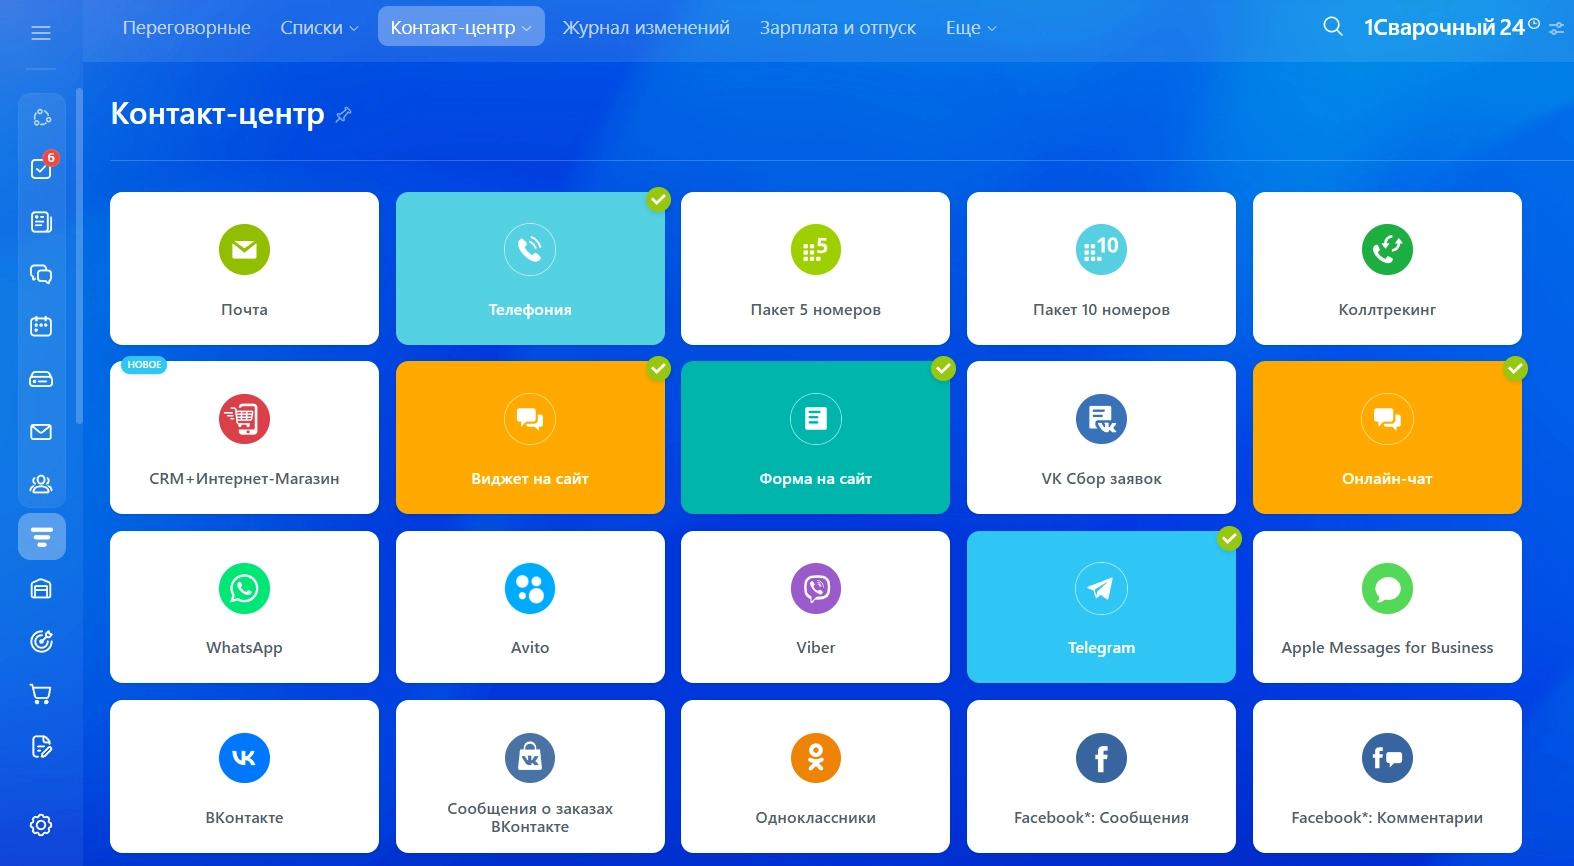Open the Коллтрекинг card
This screenshot has width=1574, height=866.
[1387, 268]
